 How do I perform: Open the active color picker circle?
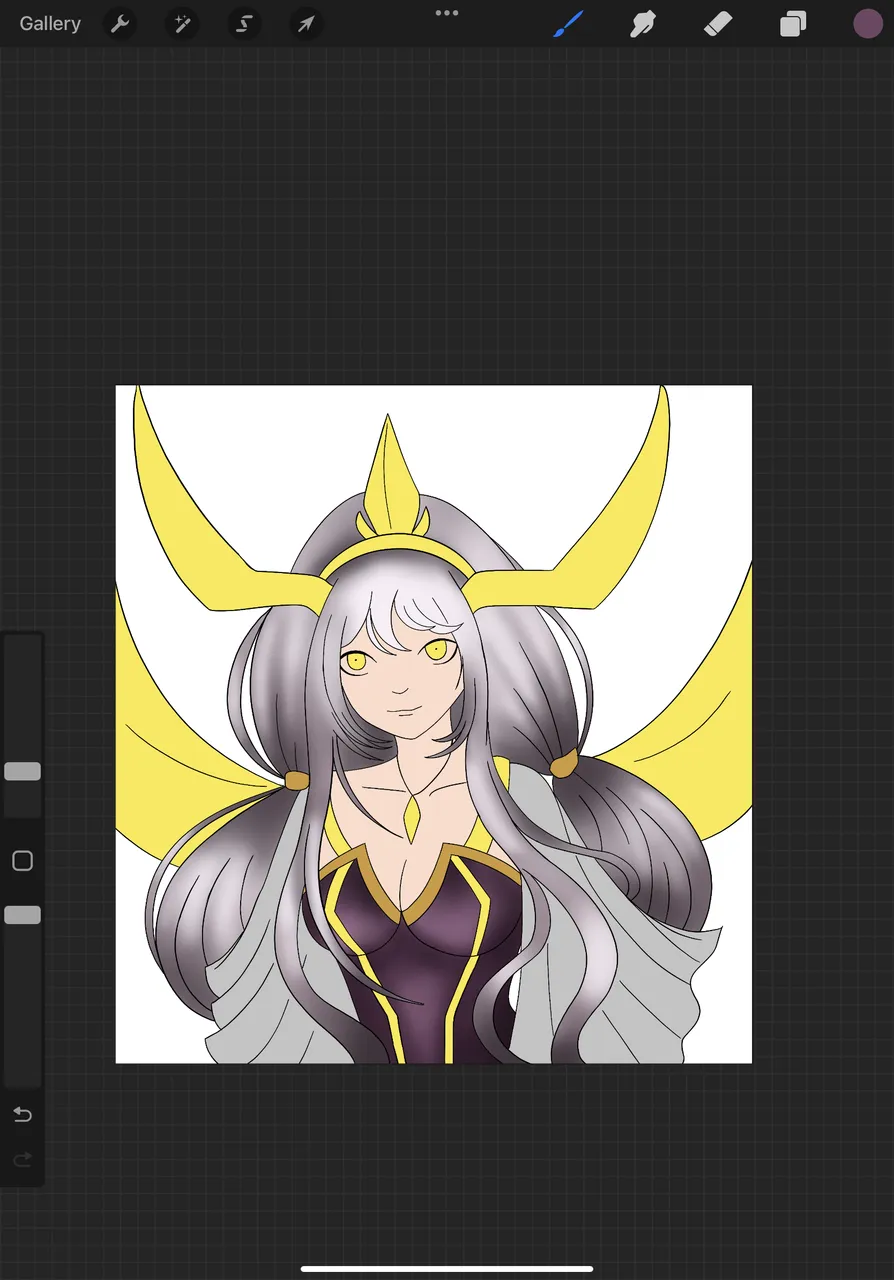[868, 24]
